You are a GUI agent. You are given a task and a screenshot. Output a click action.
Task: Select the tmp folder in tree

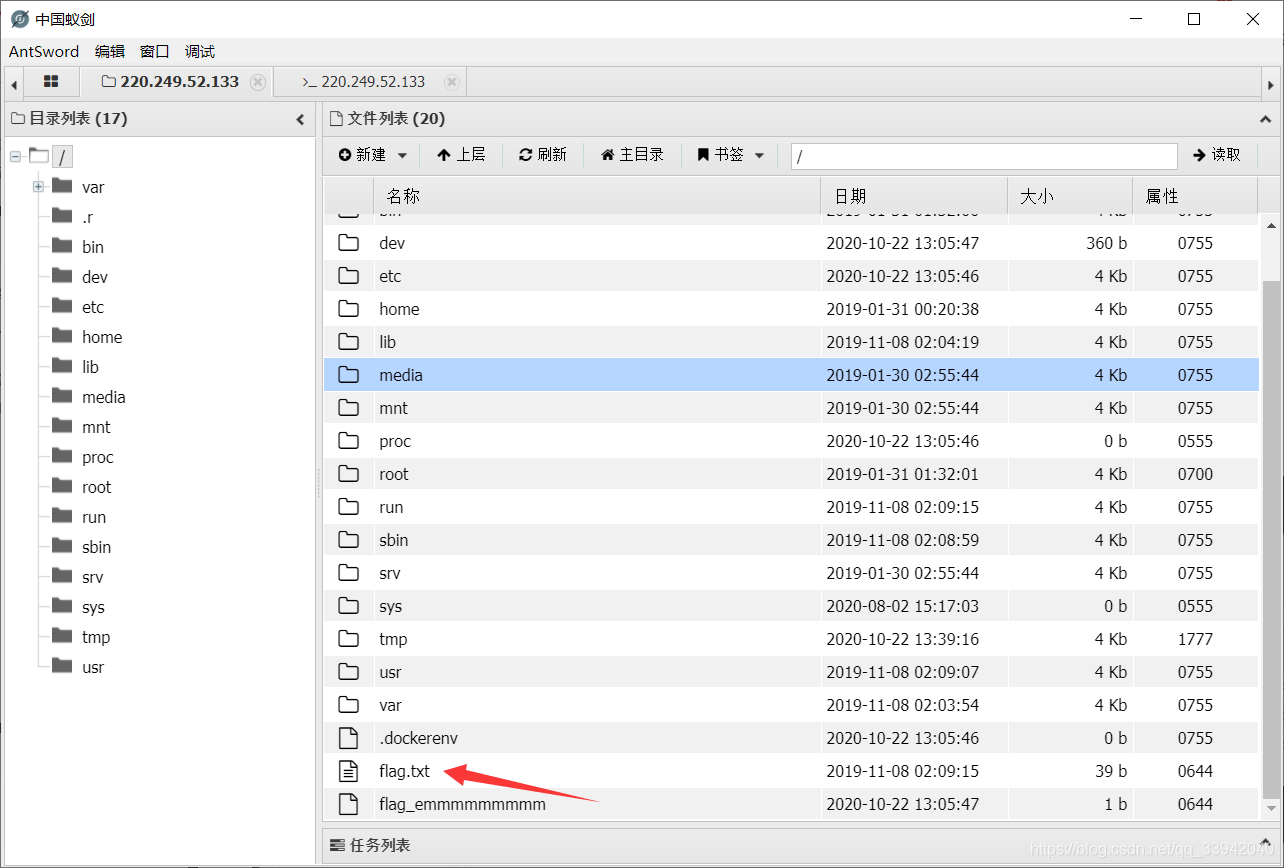[96, 637]
